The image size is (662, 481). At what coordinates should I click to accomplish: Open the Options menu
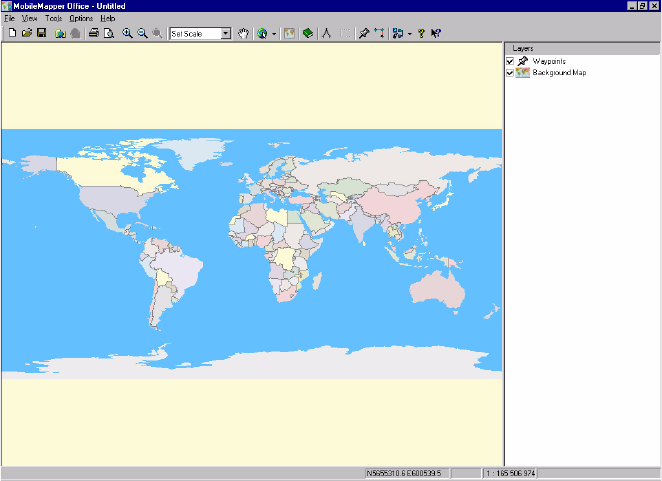[81, 18]
